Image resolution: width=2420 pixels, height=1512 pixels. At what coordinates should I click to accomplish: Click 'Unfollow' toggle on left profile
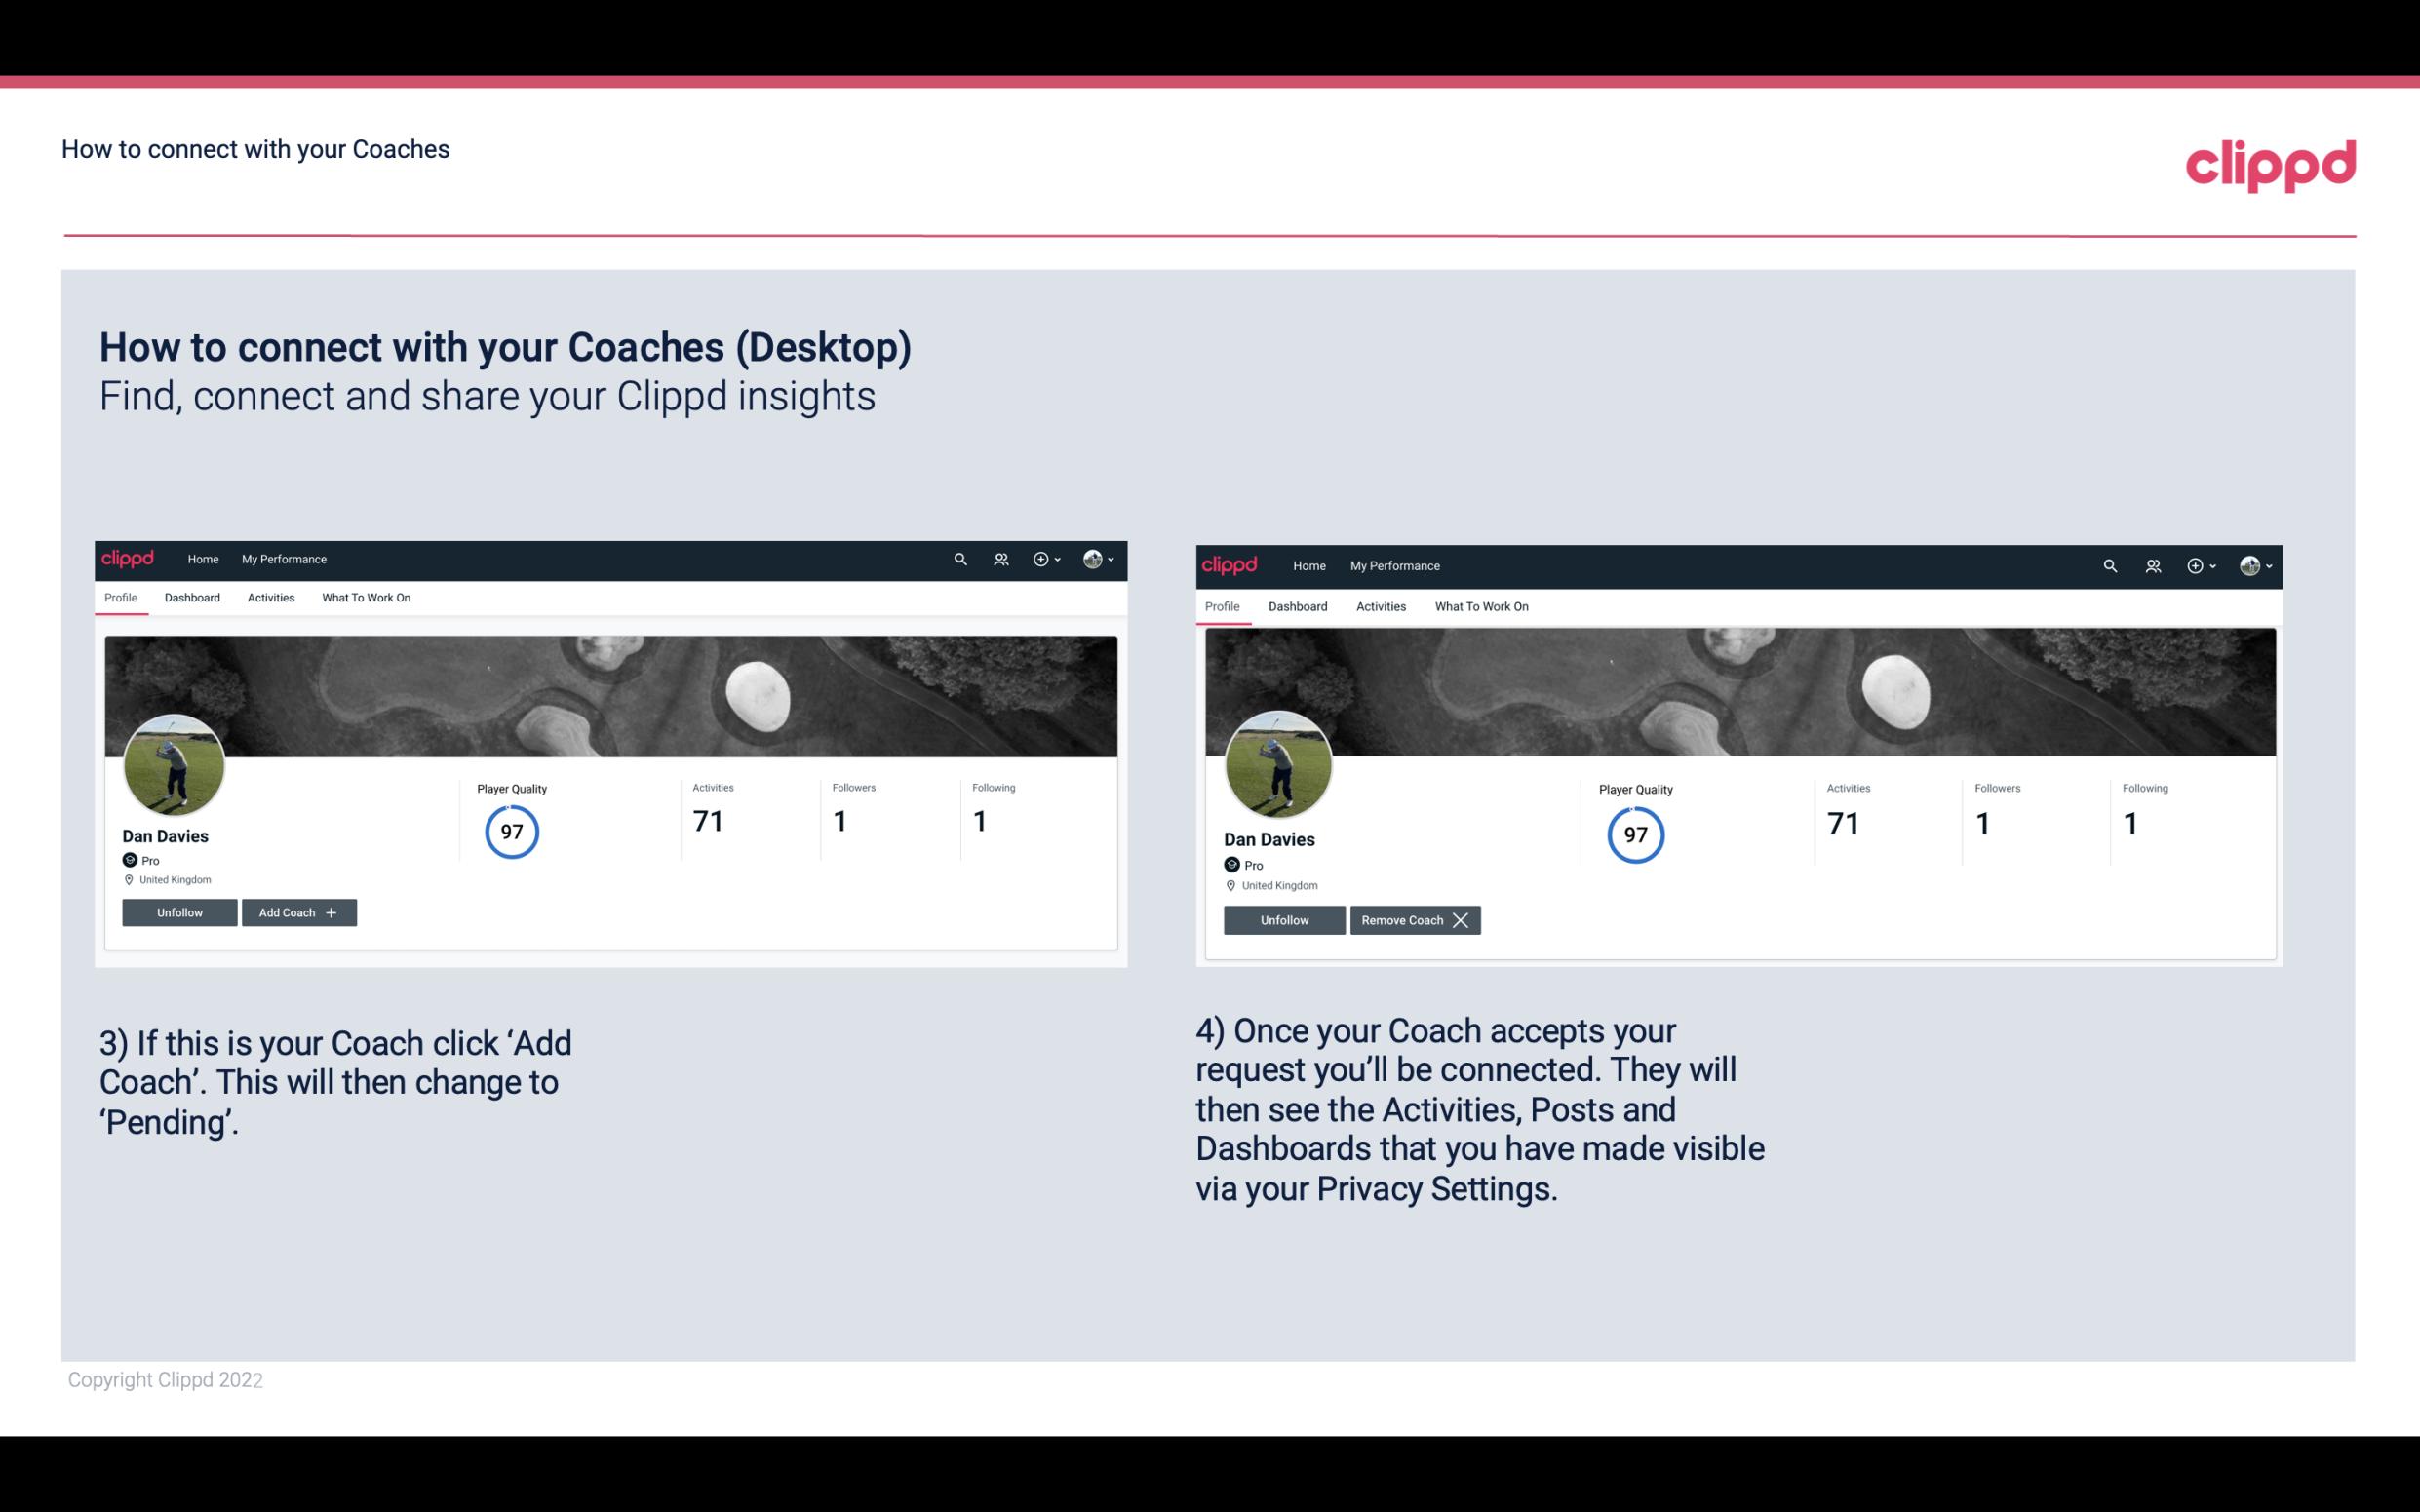(179, 911)
